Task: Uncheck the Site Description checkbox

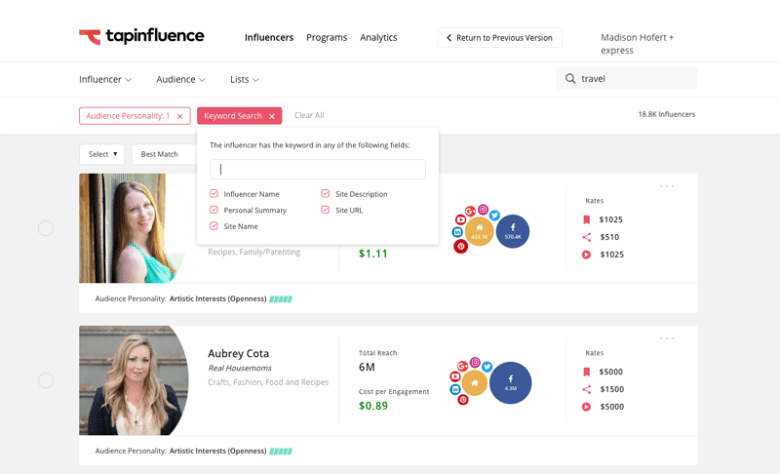Action: tap(325, 193)
